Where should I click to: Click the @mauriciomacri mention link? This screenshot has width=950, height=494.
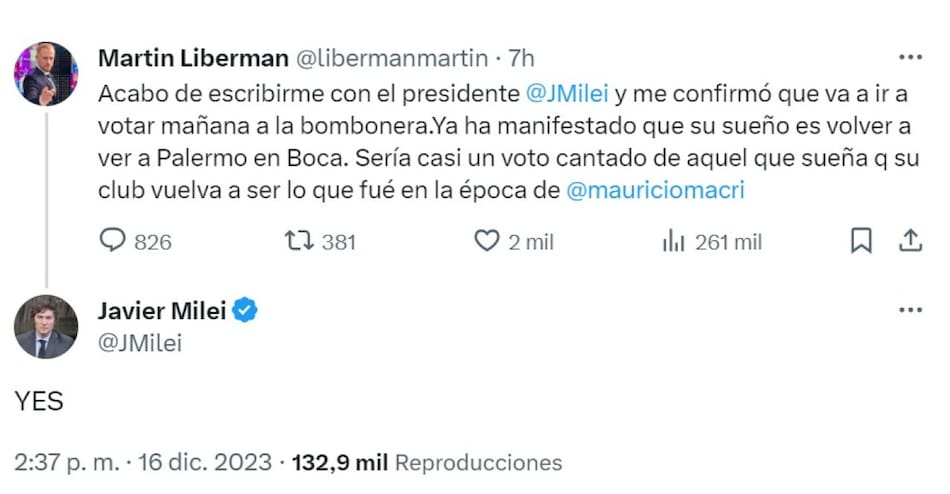point(655,190)
